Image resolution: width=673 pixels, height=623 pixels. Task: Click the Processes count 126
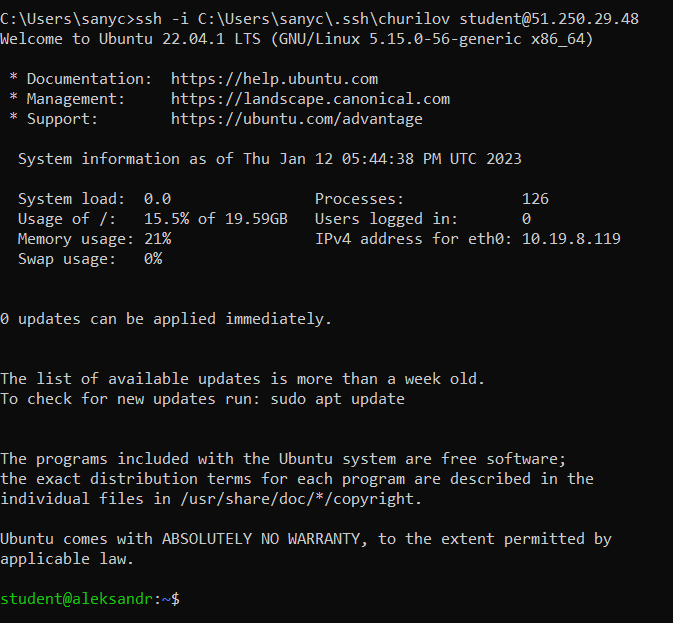coord(535,199)
